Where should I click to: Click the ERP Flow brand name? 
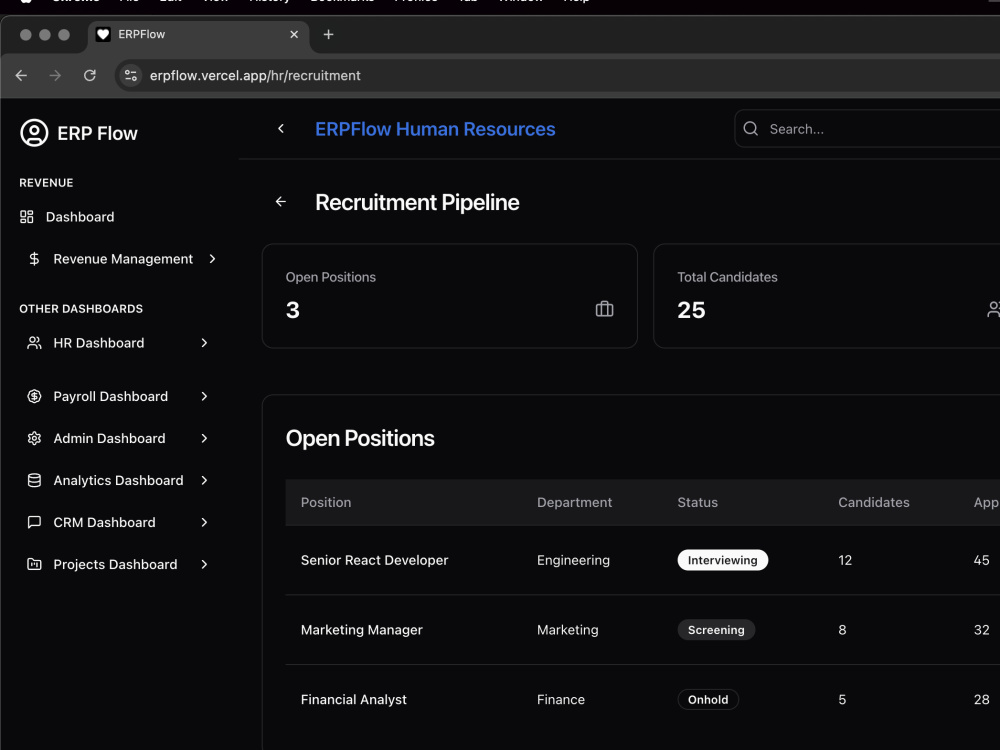tap(98, 133)
